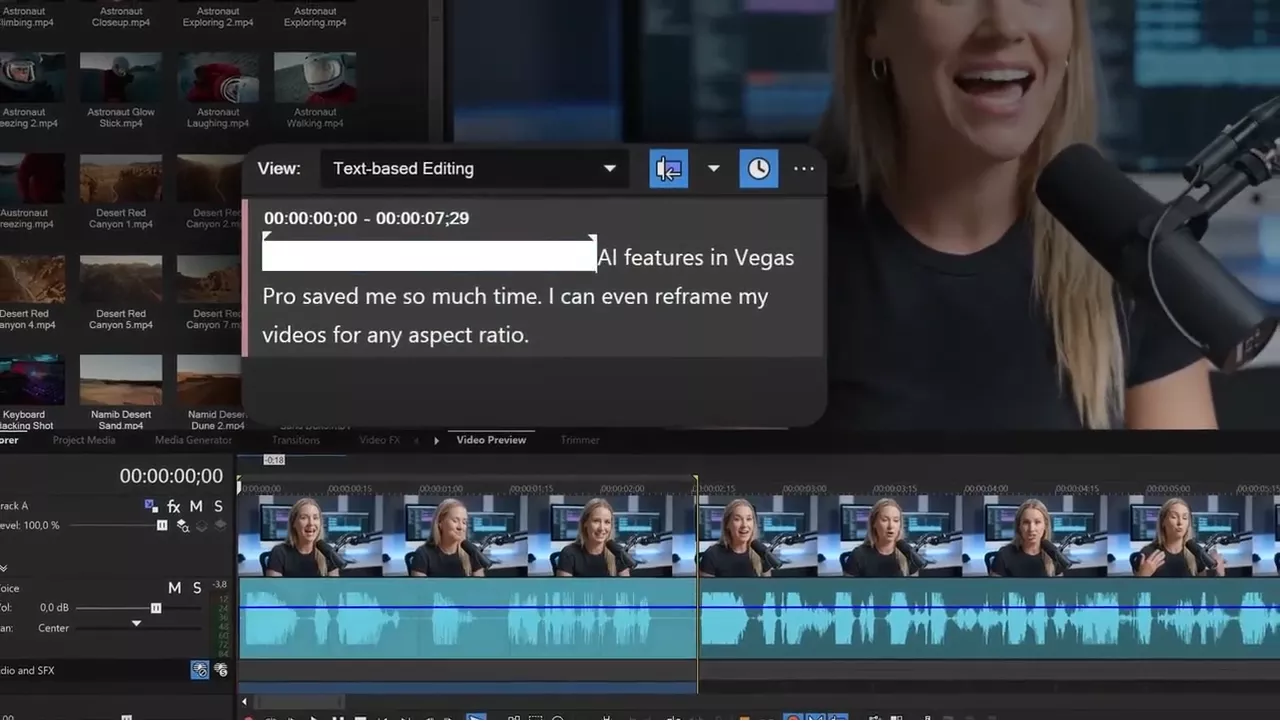Select the second audio waveform clip on Voice

coord(989,618)
